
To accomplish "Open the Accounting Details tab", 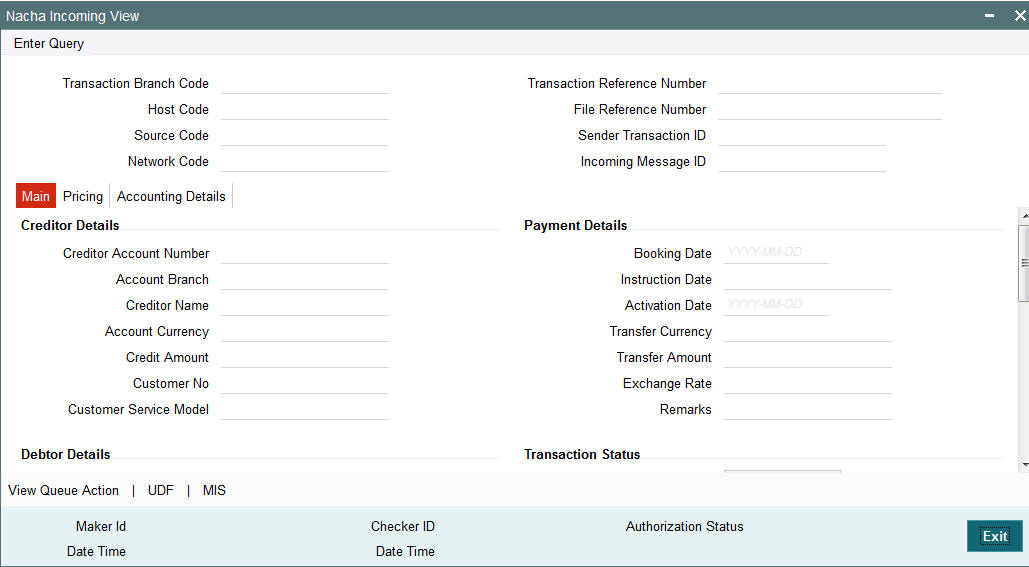I will coord(171,196).
